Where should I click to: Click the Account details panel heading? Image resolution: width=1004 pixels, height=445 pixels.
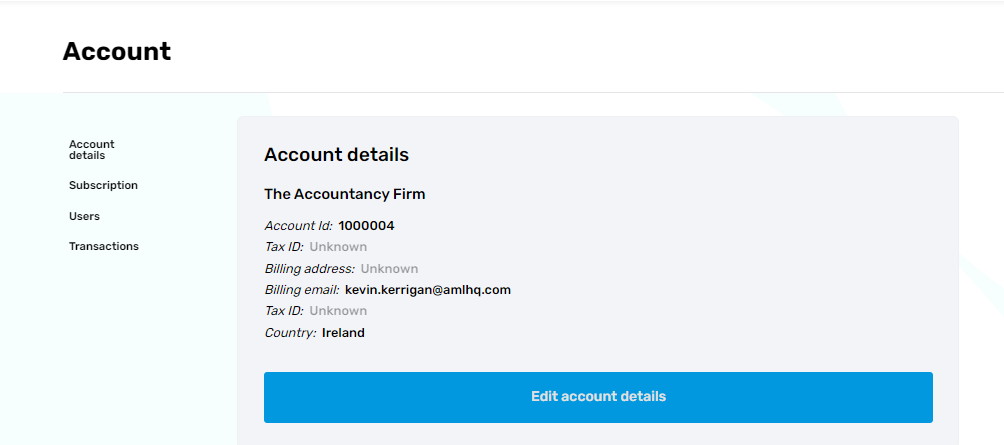(336, 155)
